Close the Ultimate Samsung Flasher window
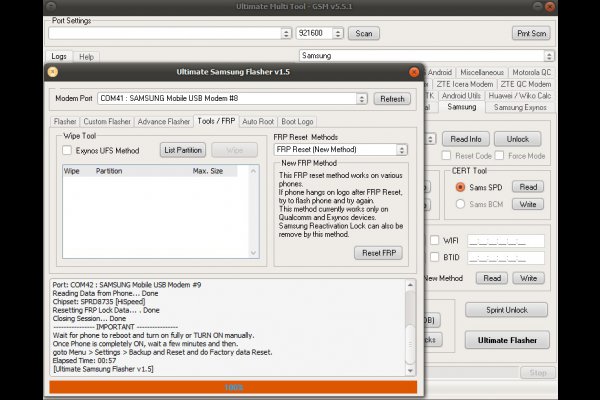The image size is (600, 400). click(414, 72)
